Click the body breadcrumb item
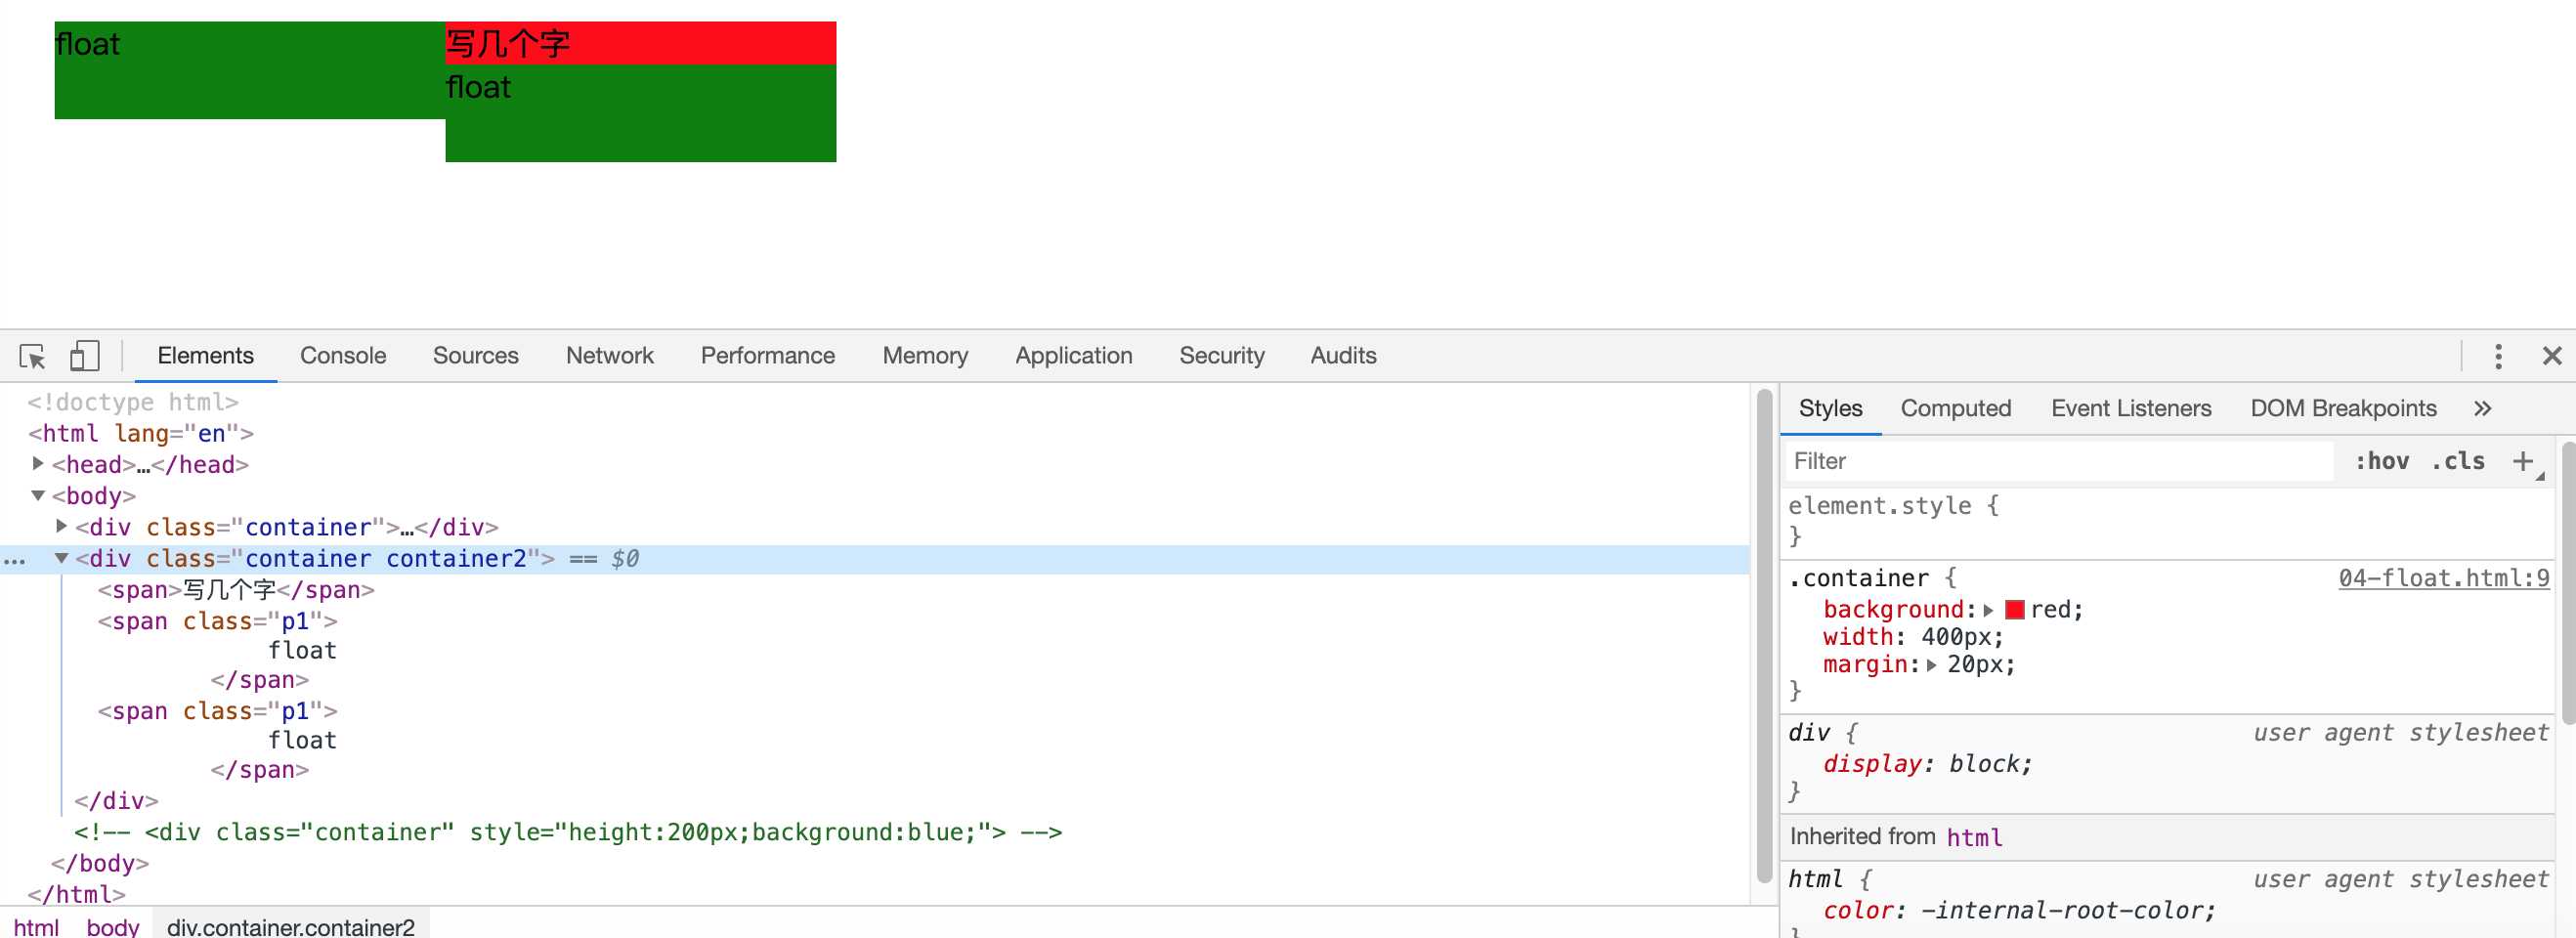Viewport: 2576px width, 938px height. (113, 926)
